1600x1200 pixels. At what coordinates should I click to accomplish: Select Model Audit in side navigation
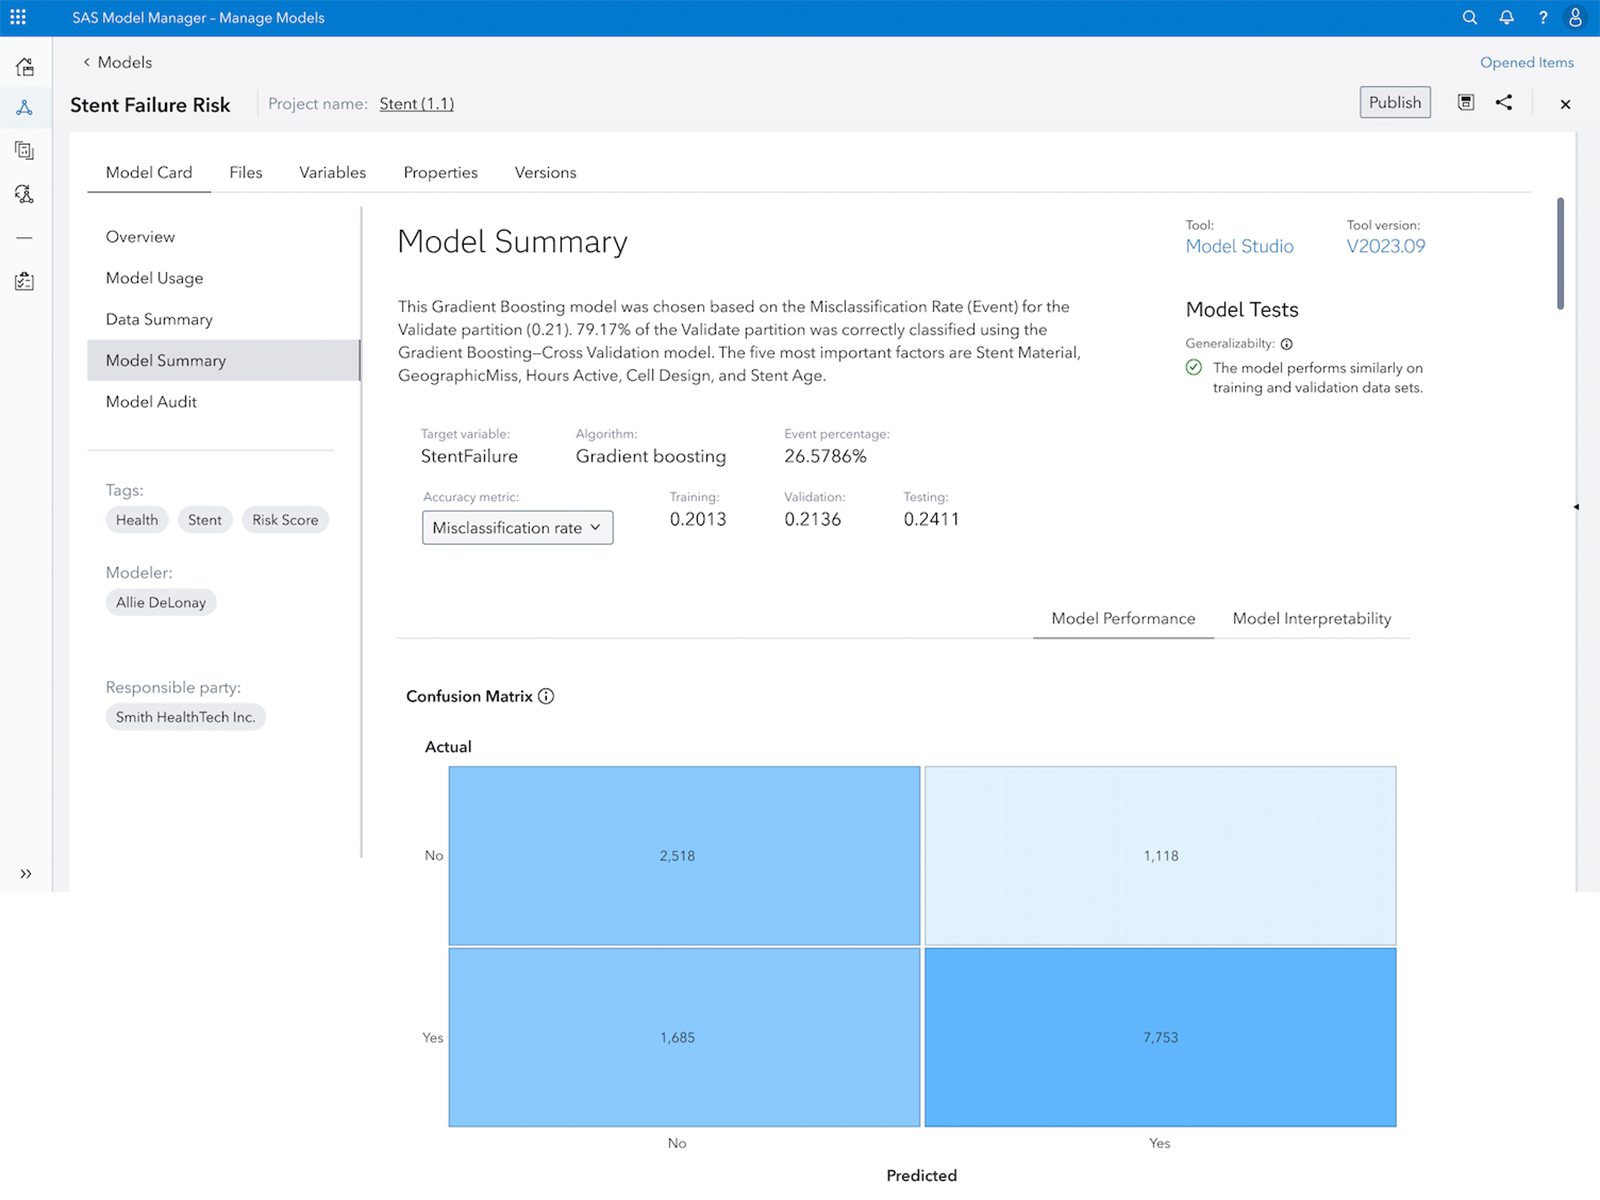click(151, 401)
